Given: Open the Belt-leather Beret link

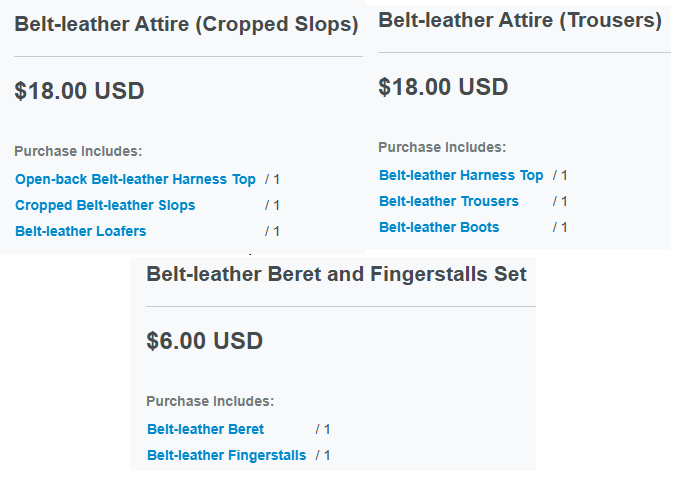Looking at the screenshot, I should [x=206, y=429].
